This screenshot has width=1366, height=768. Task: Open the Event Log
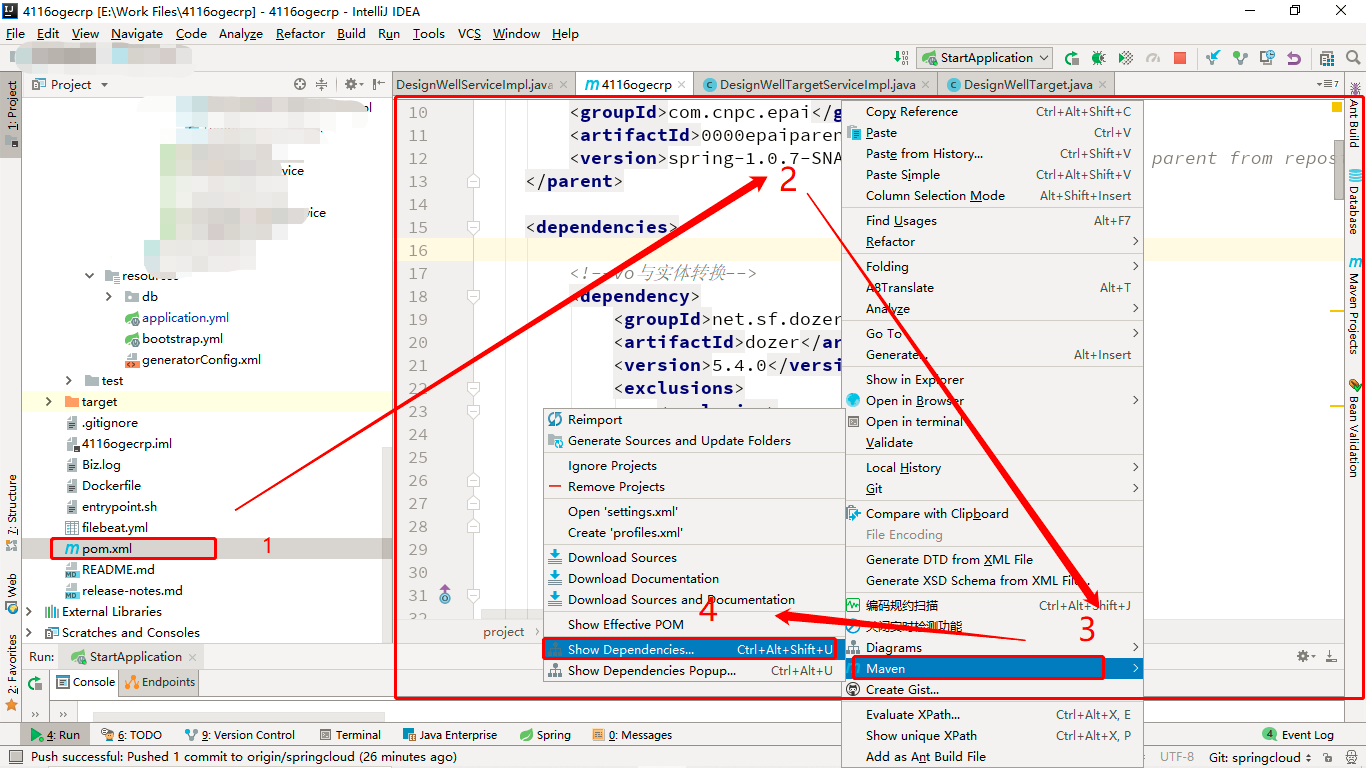[1298, 734]
